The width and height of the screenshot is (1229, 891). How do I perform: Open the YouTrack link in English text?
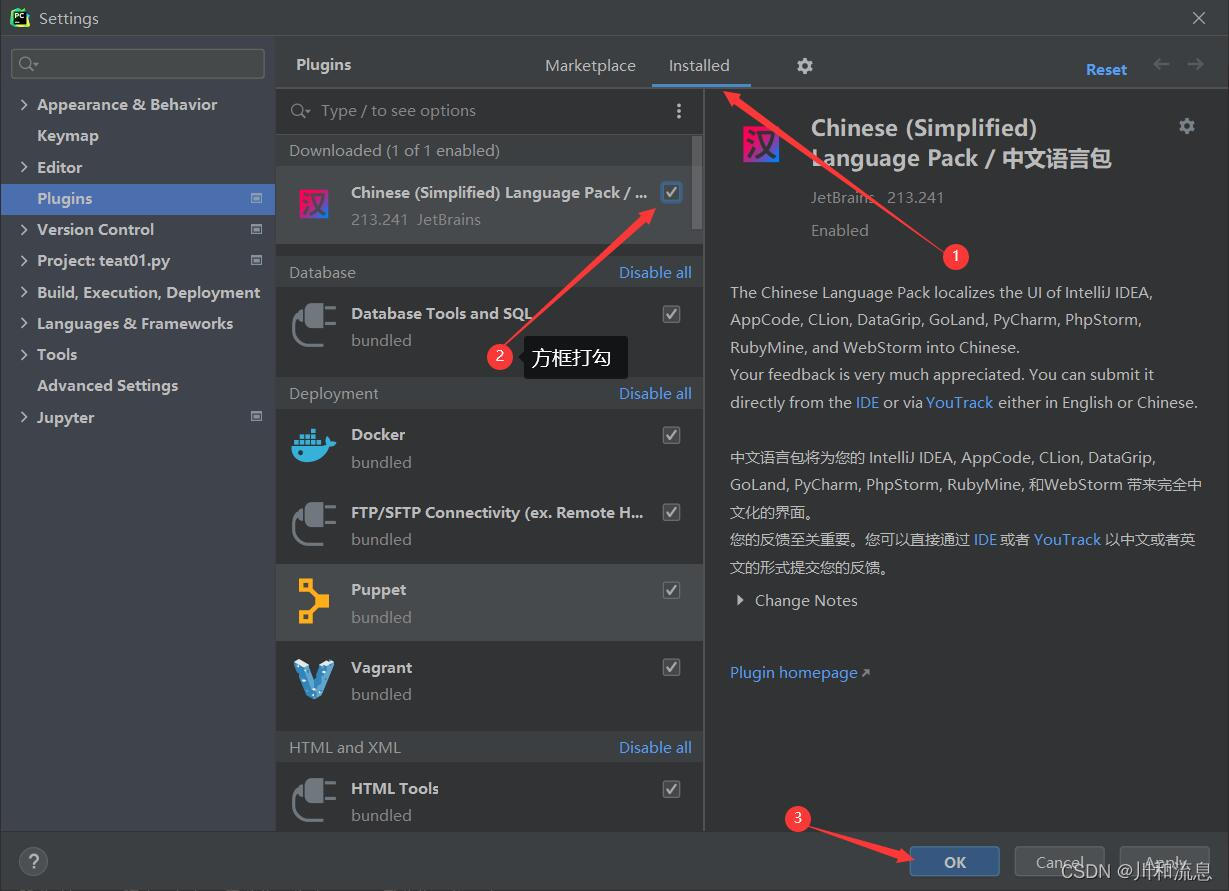click(960, 402)
